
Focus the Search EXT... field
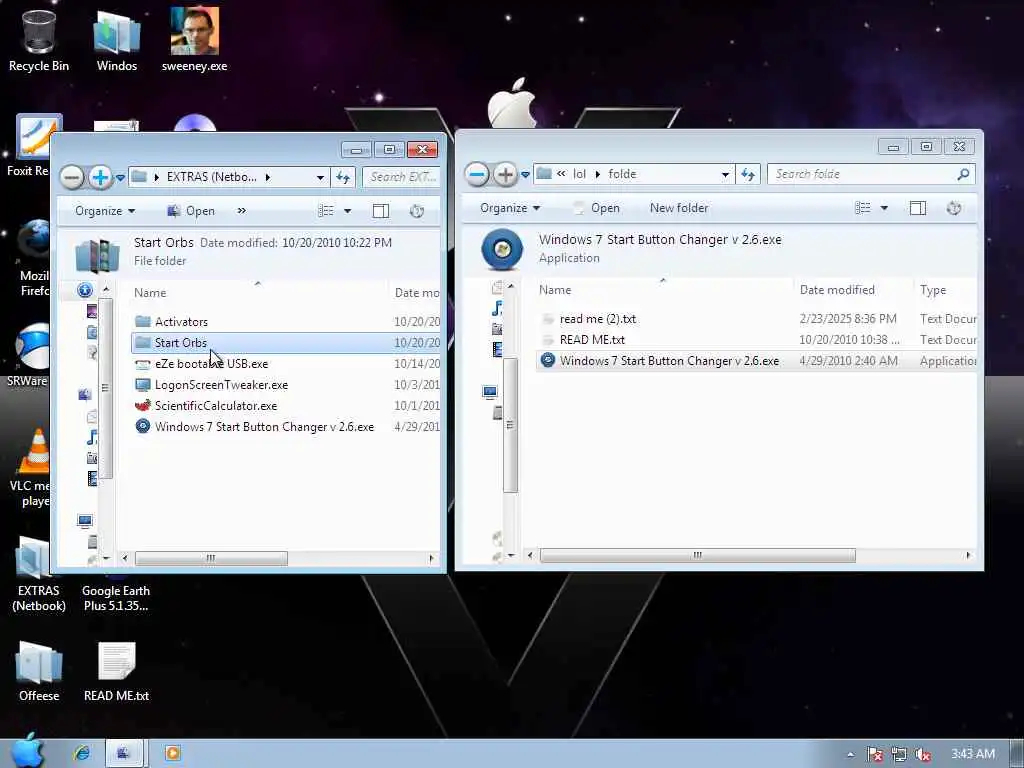[402, 177]
